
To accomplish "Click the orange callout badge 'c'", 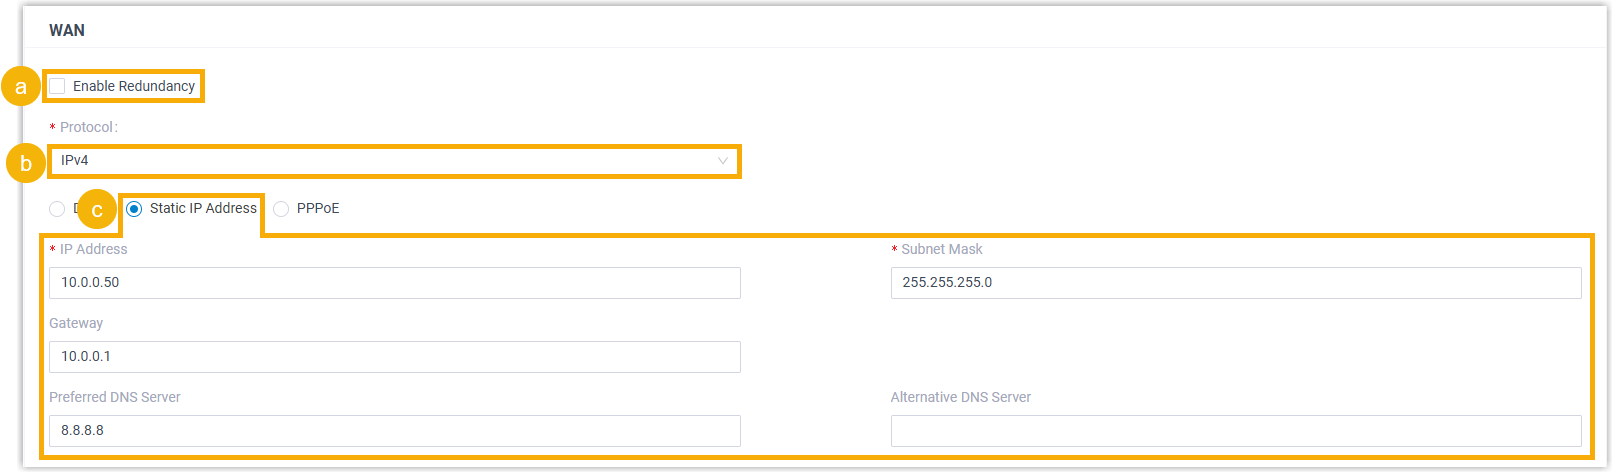I will (x=97, y=210).
